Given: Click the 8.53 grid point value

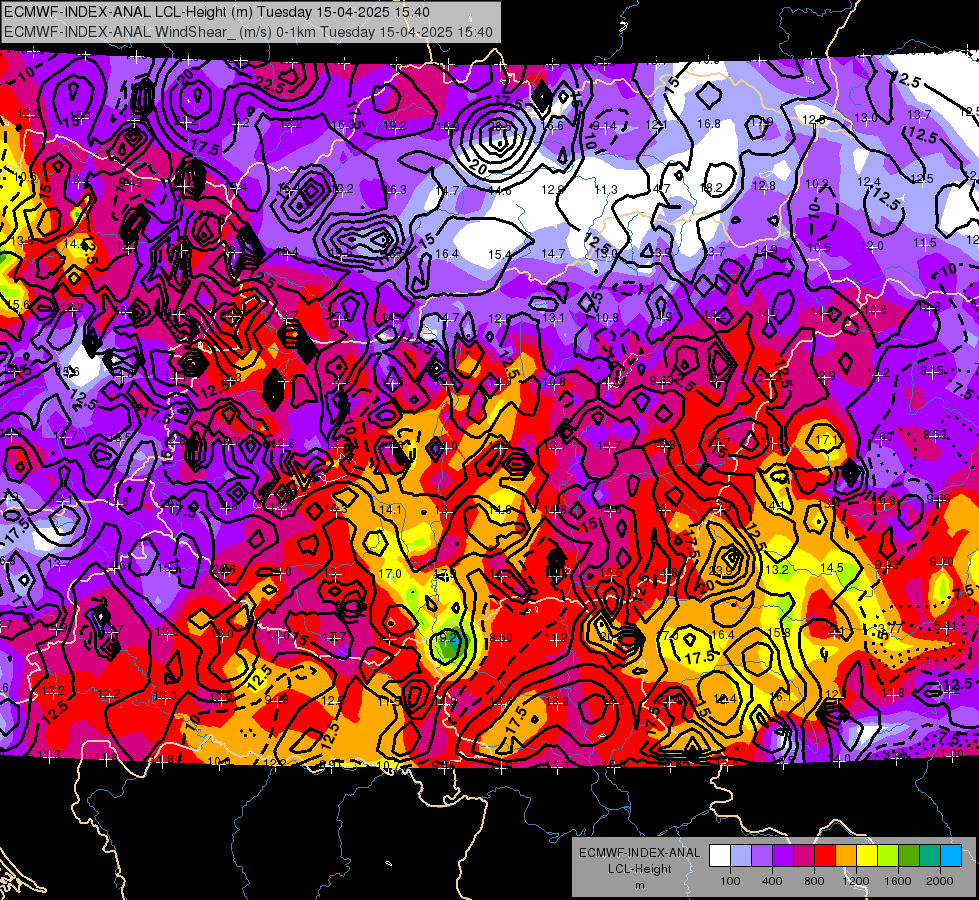Looking at the screenshot, I should pos(935,435).
